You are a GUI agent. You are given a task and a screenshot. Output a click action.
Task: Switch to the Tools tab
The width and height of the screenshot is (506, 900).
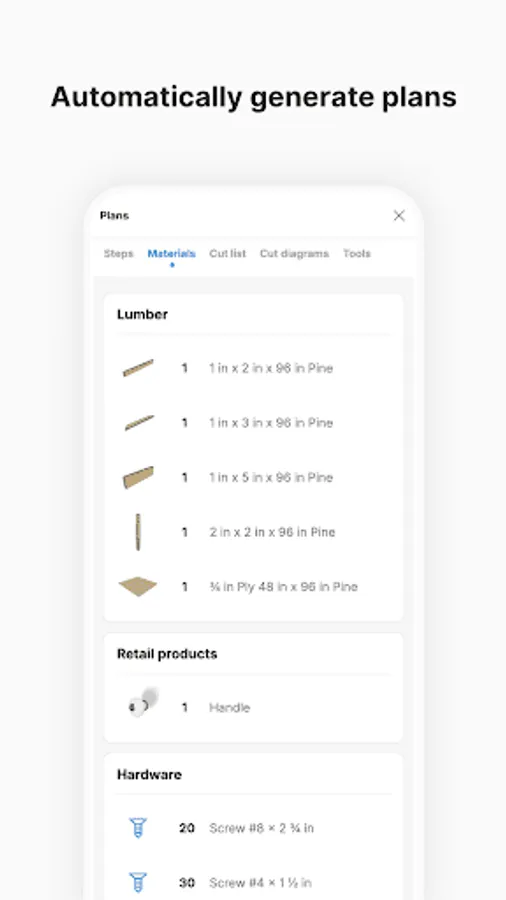(x=357, y=254)
